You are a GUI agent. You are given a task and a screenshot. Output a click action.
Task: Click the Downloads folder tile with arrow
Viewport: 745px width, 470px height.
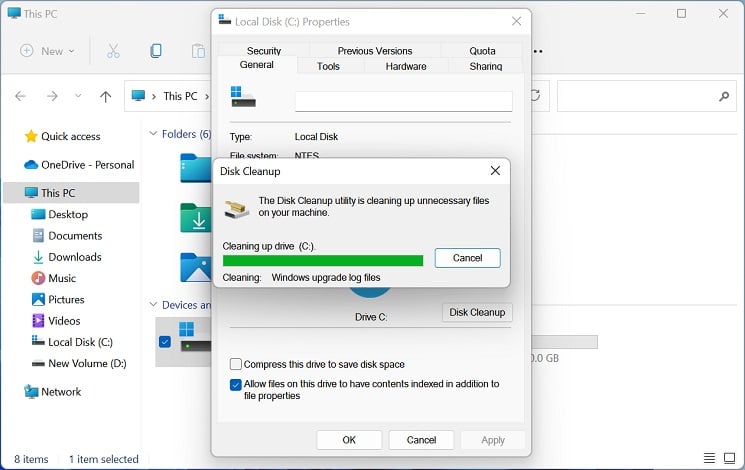(x=196, y=218)
